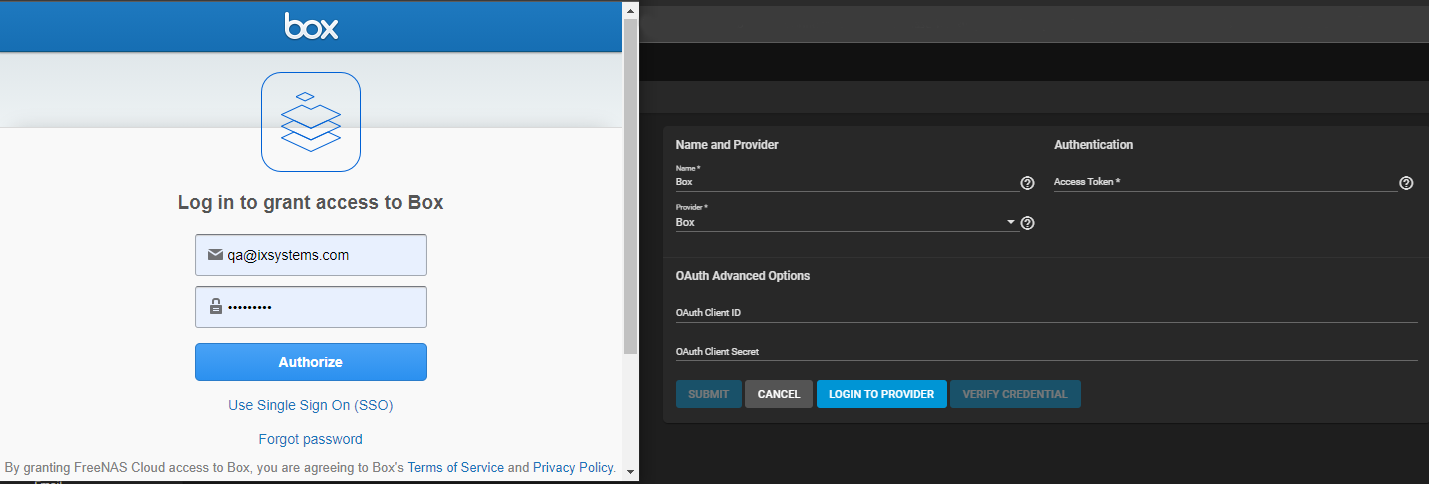The width and height of the screenshot is (1429, 484).
Task: Open help tooltip for Provider field
Action: (1027, 223)
